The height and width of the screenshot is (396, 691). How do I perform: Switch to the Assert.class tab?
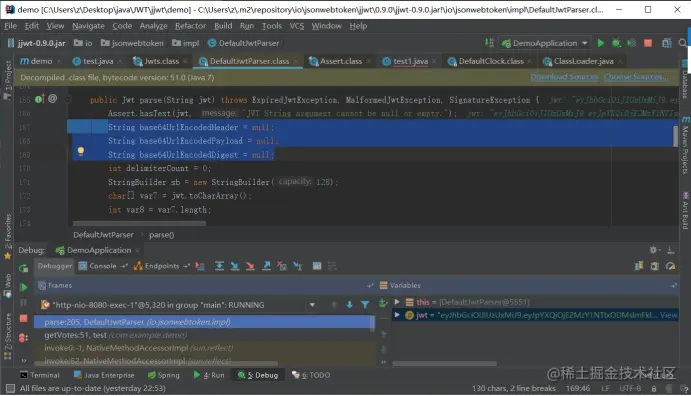click(341, 61)
